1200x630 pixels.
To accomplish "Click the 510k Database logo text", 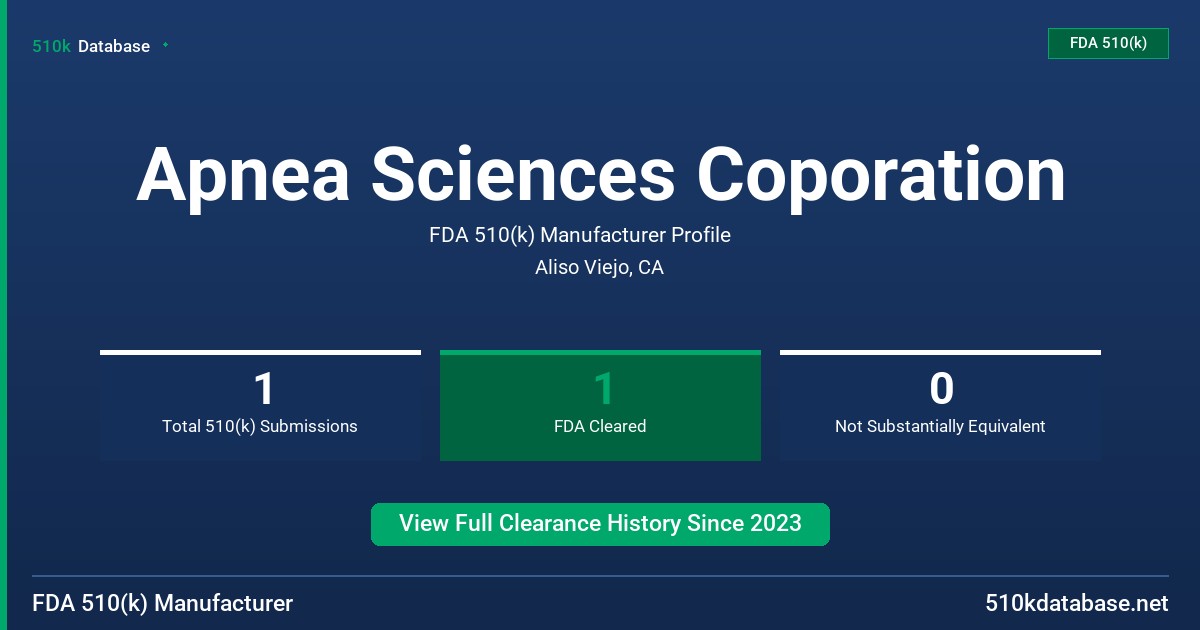I will click(x=91, y=46).
